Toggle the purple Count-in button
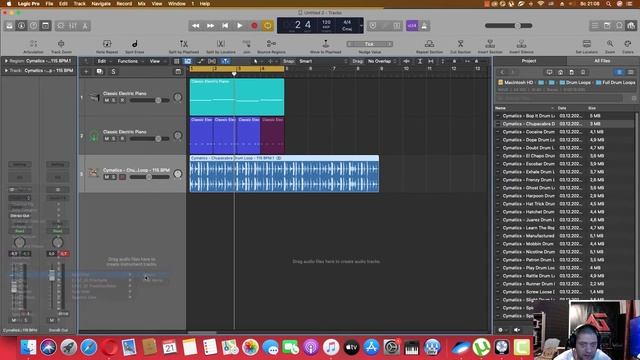 tap(412, 26)
